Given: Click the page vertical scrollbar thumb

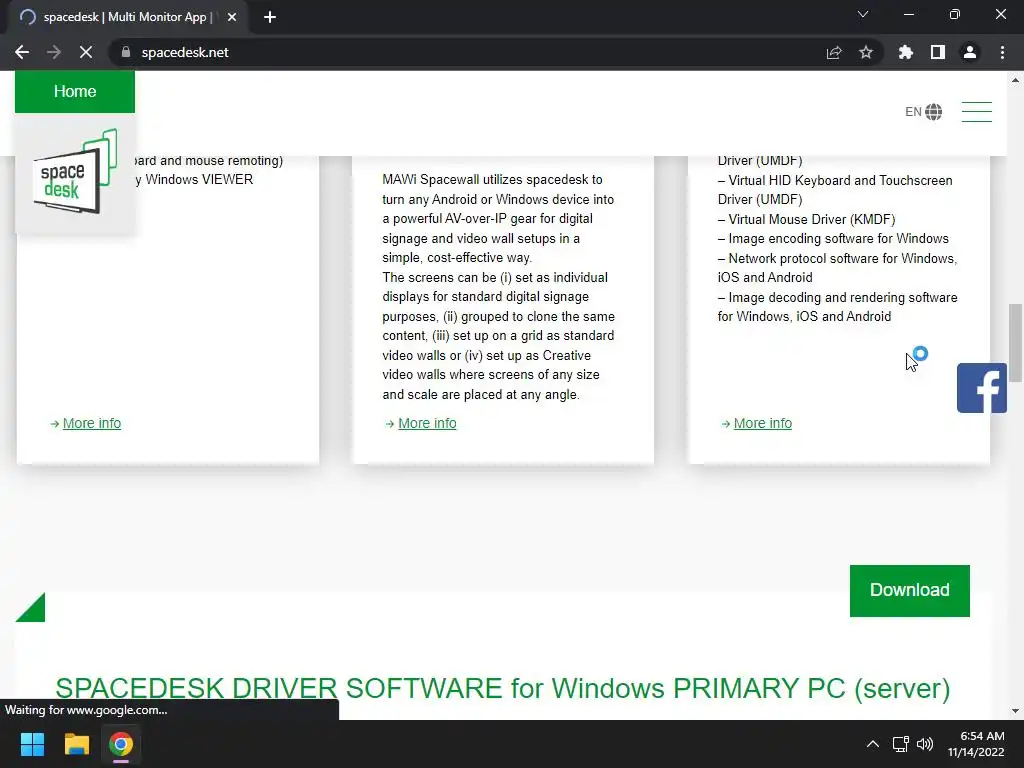Looking at the screenshot, I should click(x=1015, y=342).
